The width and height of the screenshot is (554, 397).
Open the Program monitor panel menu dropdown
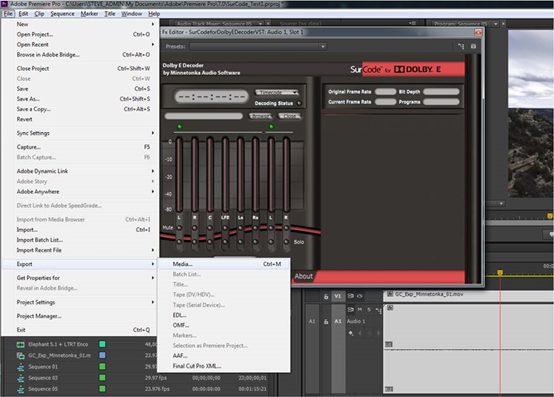[496, 24]
